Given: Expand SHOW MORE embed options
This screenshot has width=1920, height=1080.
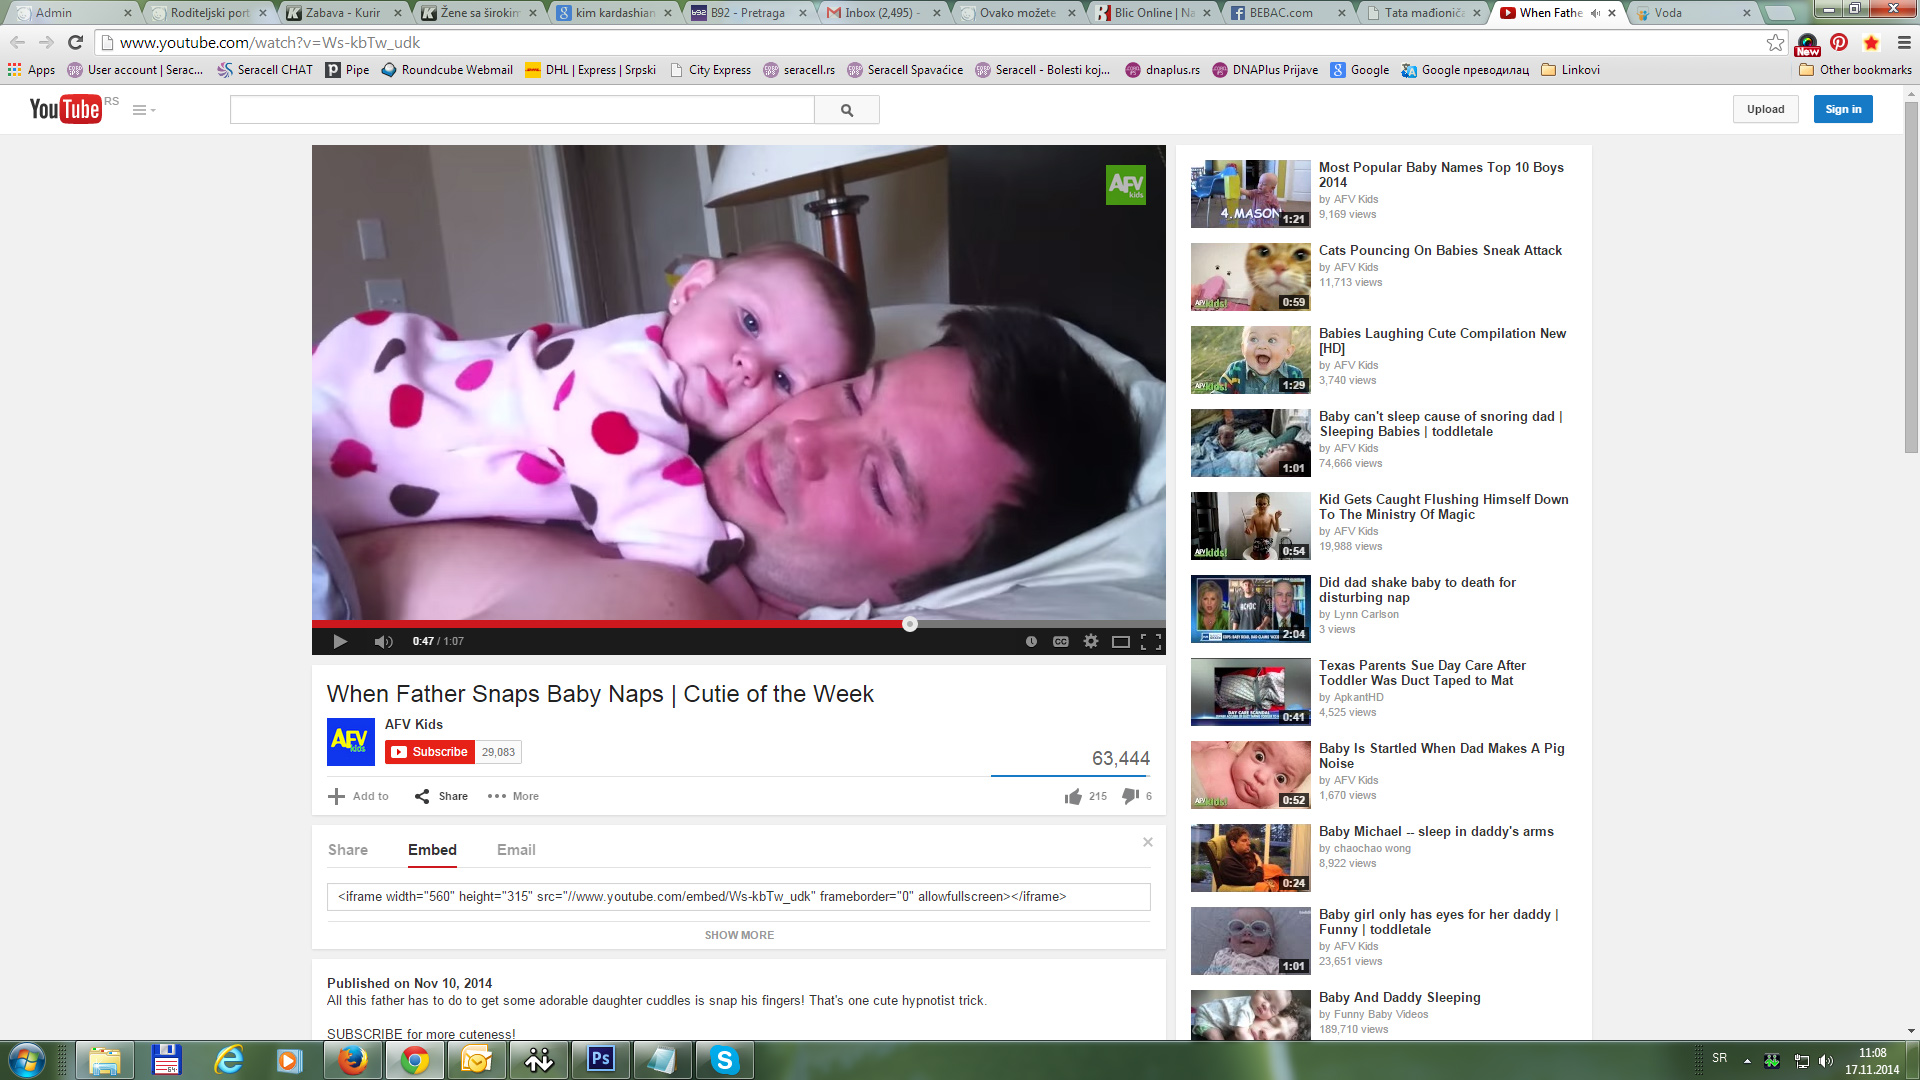Looking at the screenshot, I should tap(739, 935).
